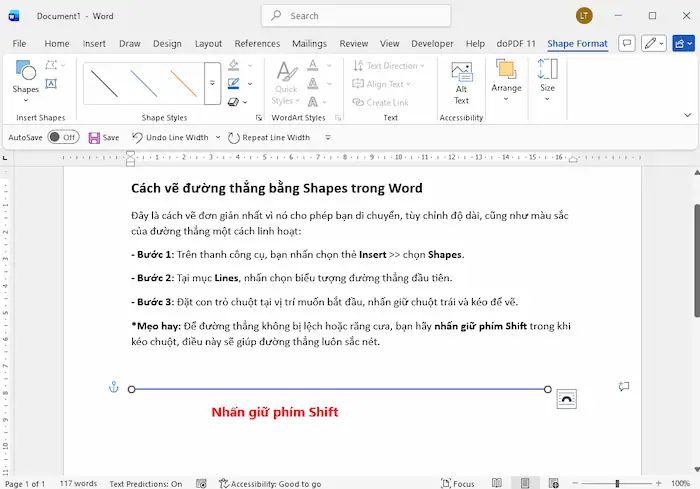Click the Save icon in Quick Access toolbar

pyautogui.click(x=94, y=137)
